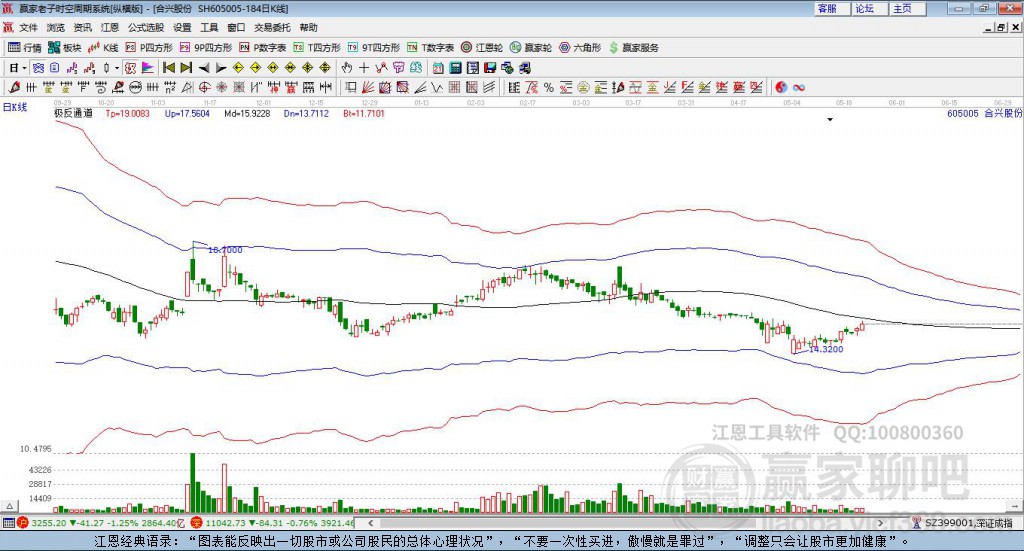Select the red pencil drawing tool
1024x551 pixels.
tap(14, 87)
